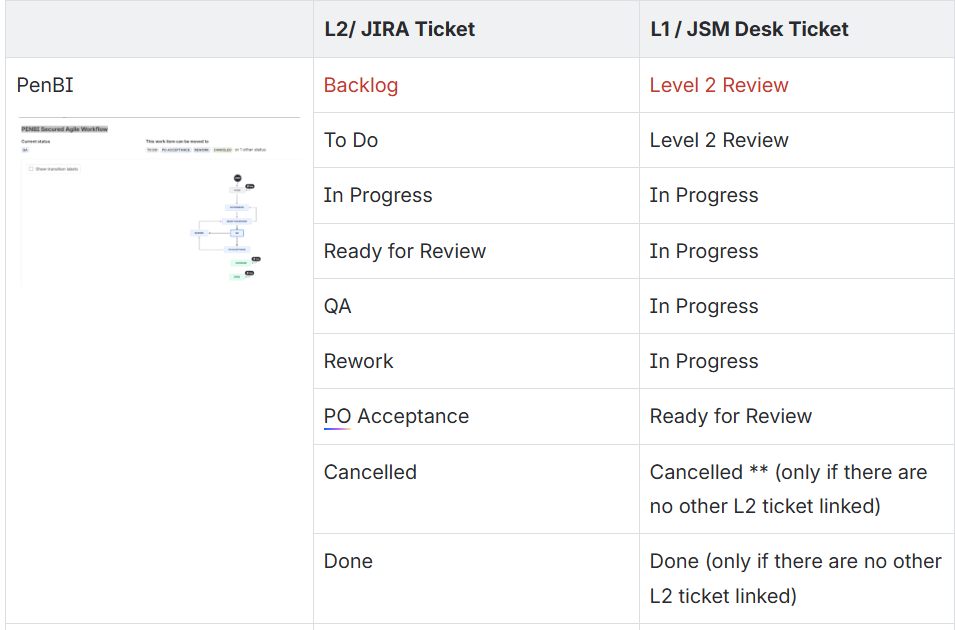This screenshot has height=630, width=955.
Task: Click the L1 / JSM Desk Ticket header
Action: (x=749, y=29)
